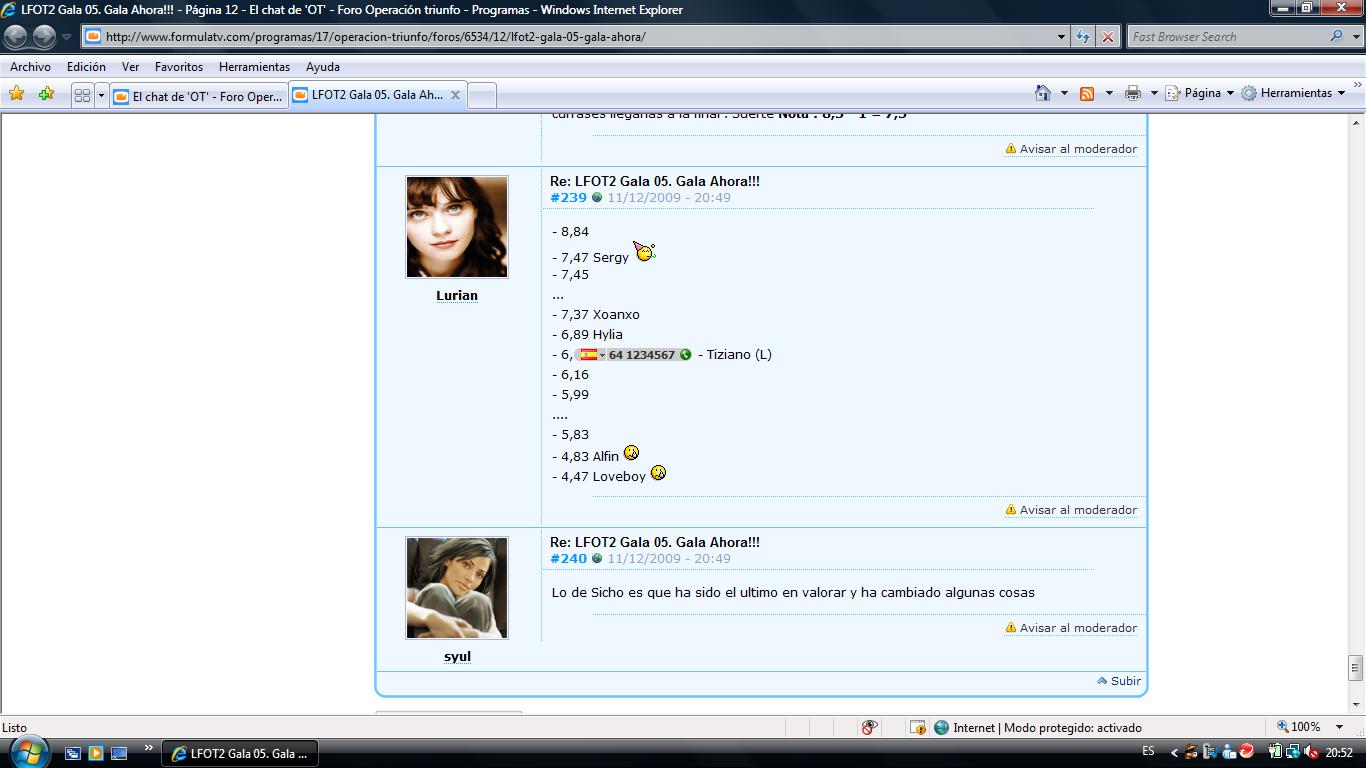
Task: Click the Stop loading icon
Action: [x=1108, y=37]
